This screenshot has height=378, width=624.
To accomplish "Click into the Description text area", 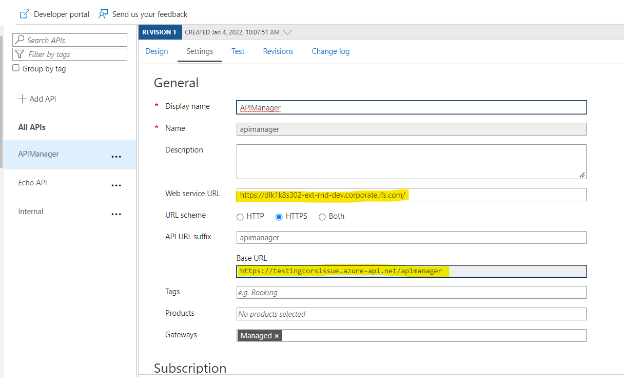I will pyautogui.click(x=411, y=161).
